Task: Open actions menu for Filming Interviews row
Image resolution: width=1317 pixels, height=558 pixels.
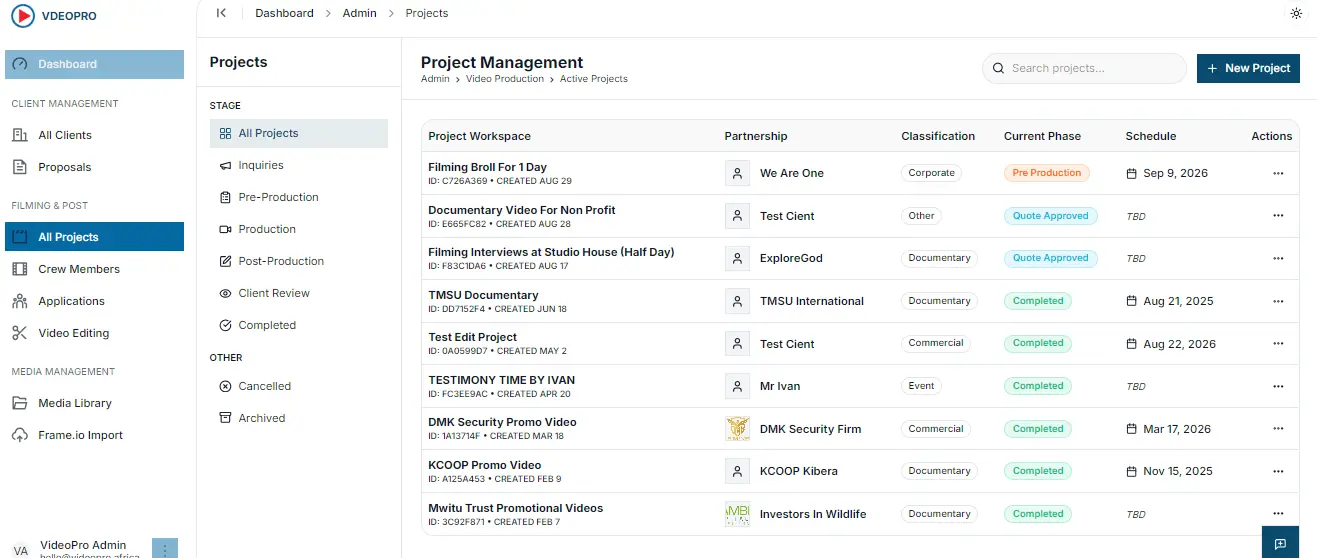Action: coord(1278,258)
